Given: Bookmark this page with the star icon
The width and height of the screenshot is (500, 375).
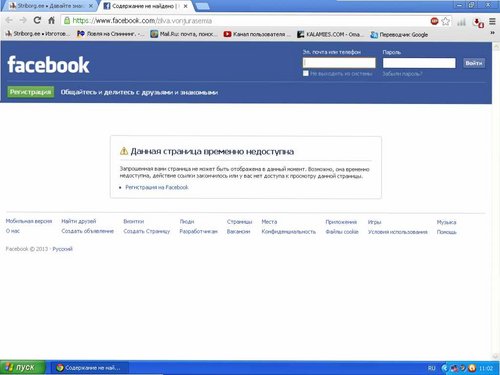Looking at the screenshot, I should click(445, 21).
